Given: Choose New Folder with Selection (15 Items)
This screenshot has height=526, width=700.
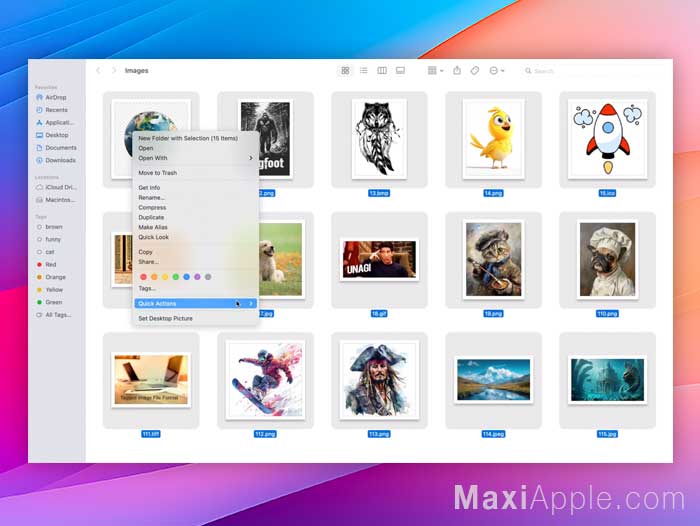Looking at the screenshot, I should click(196, 138).
